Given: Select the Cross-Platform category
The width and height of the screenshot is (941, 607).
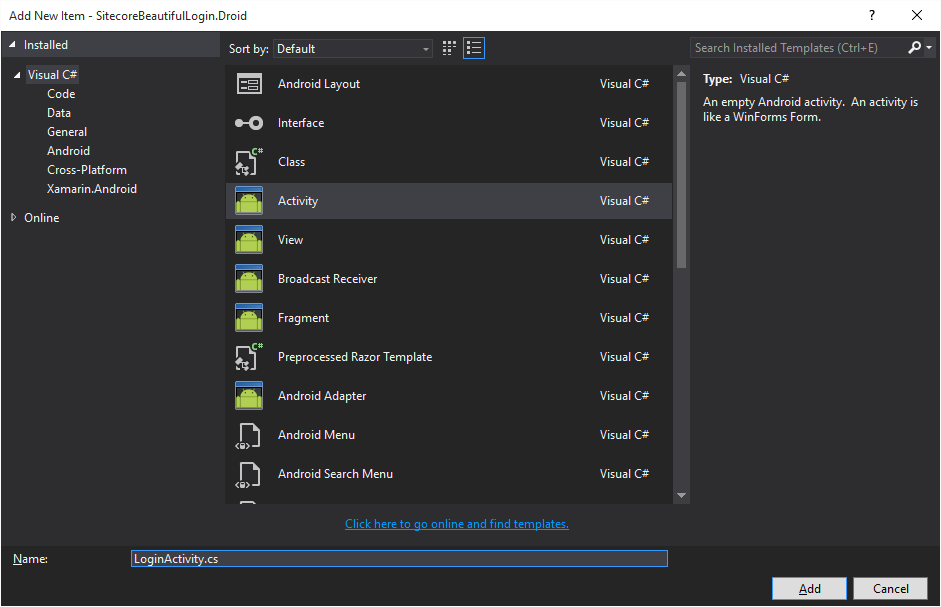Looking at the screenshot, I should coord(87,170).
